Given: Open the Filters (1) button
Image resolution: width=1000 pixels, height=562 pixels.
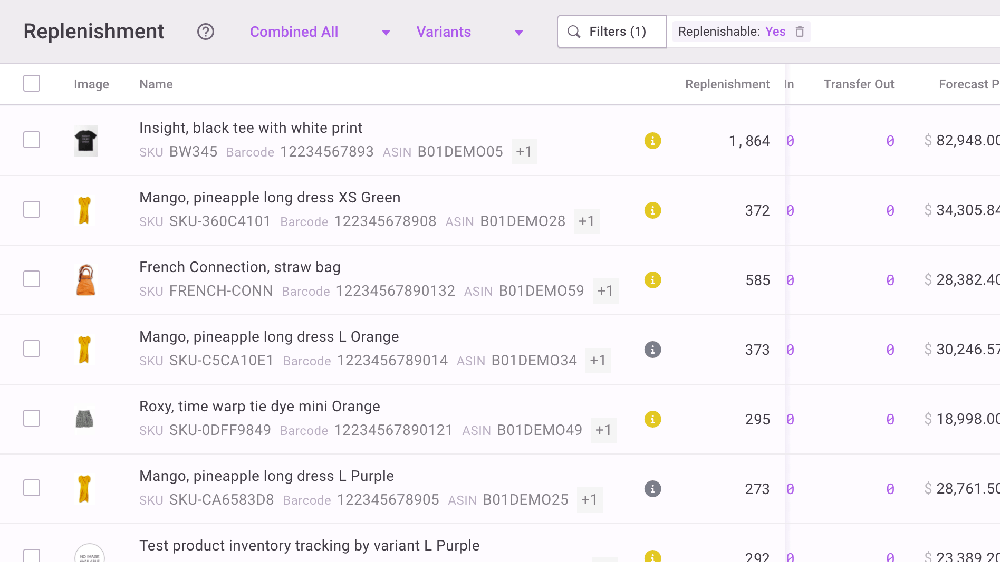Looking at the screenshot, I should [608, 32].
